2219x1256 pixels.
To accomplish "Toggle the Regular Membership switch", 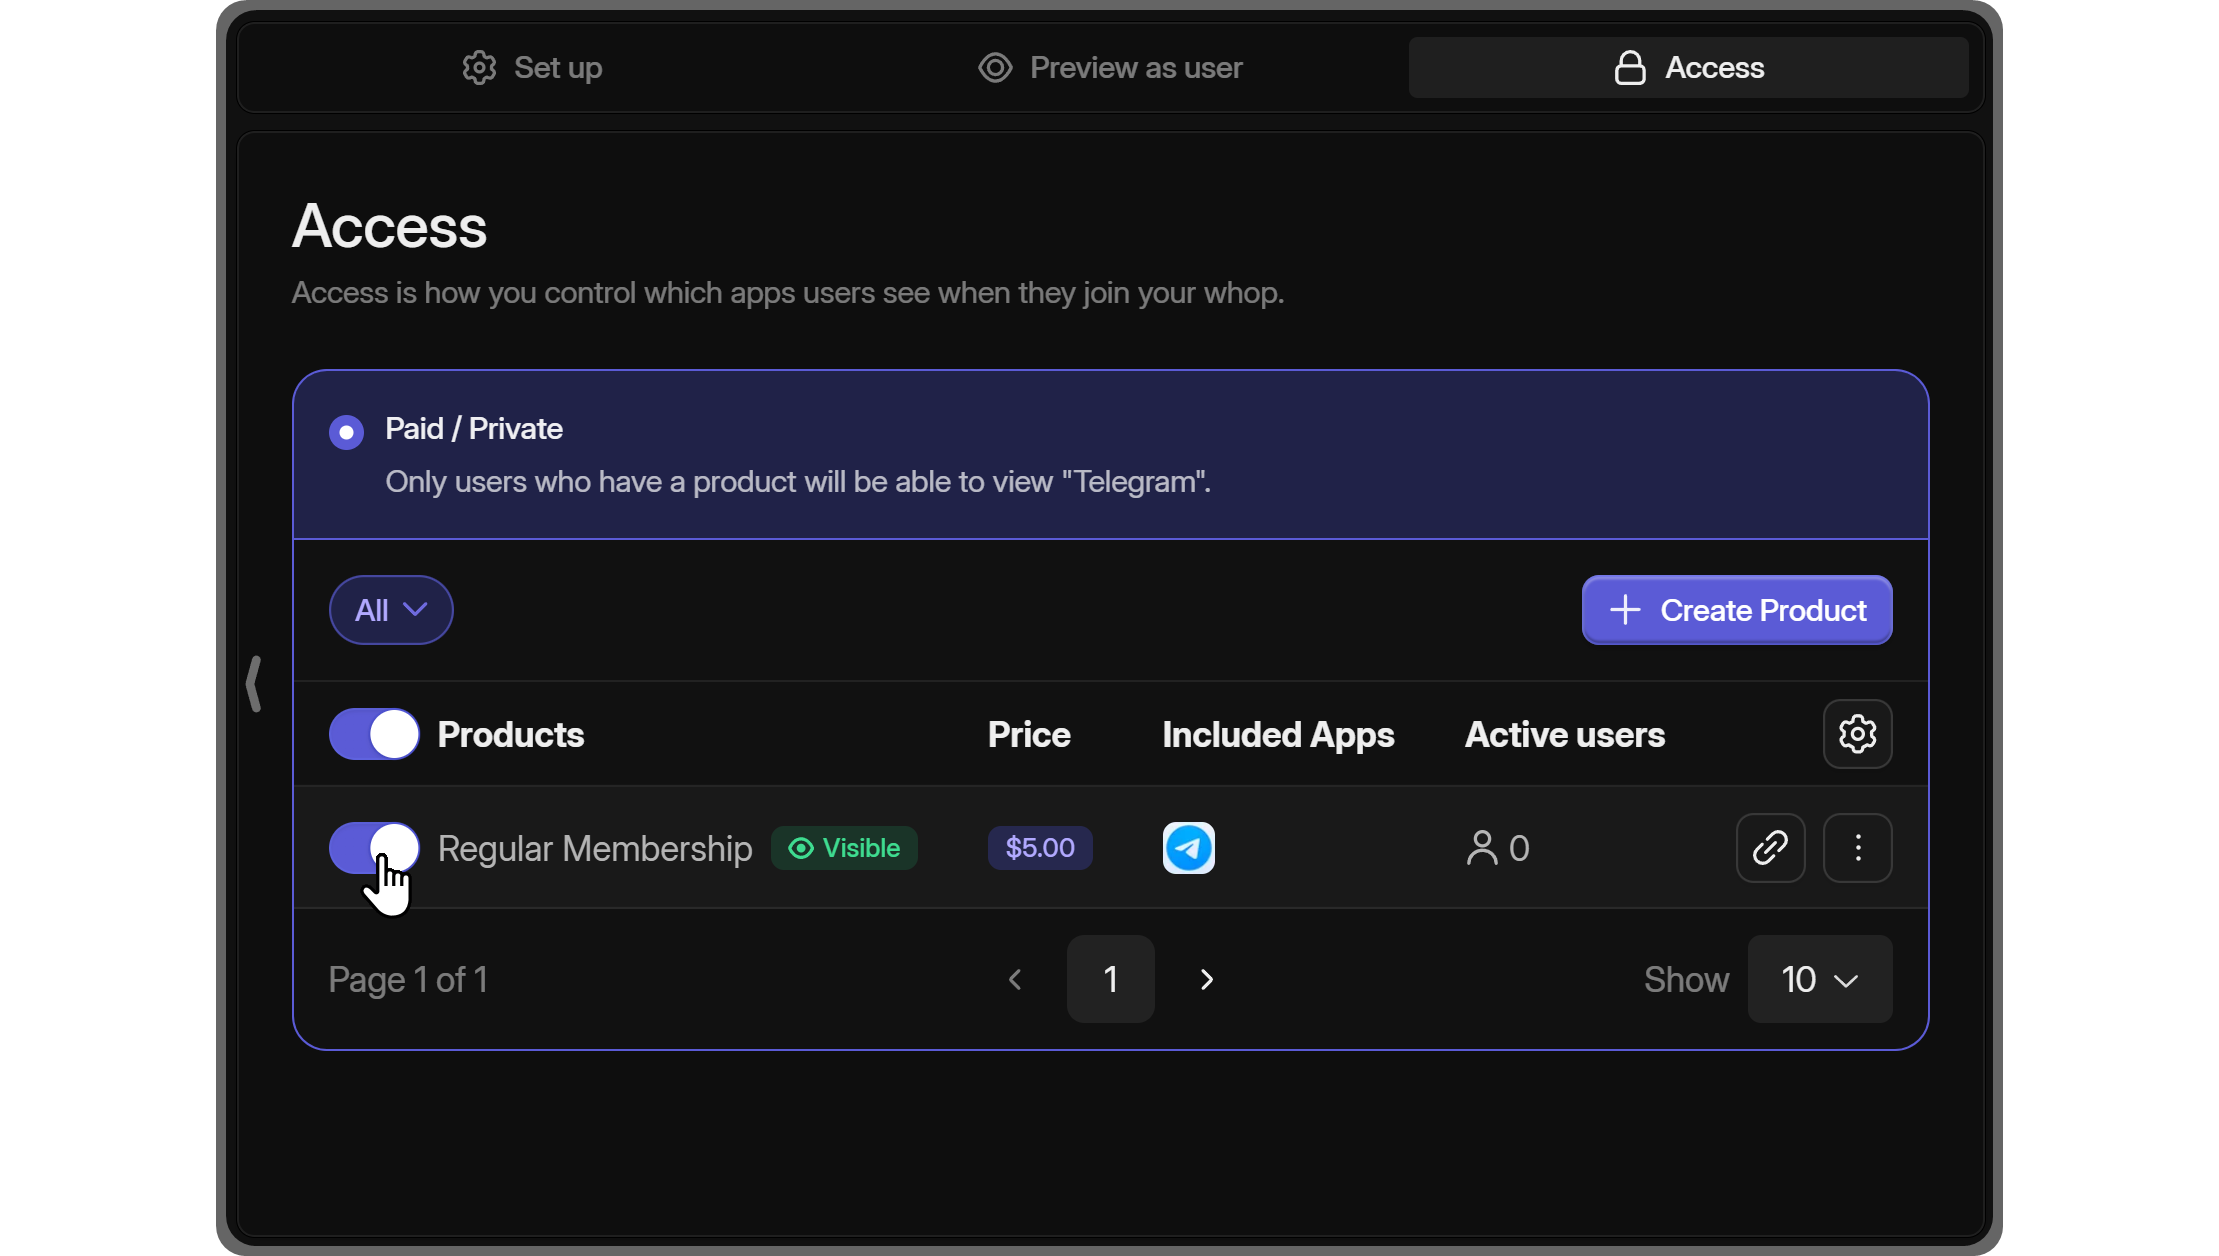I will tap(374, 848).
